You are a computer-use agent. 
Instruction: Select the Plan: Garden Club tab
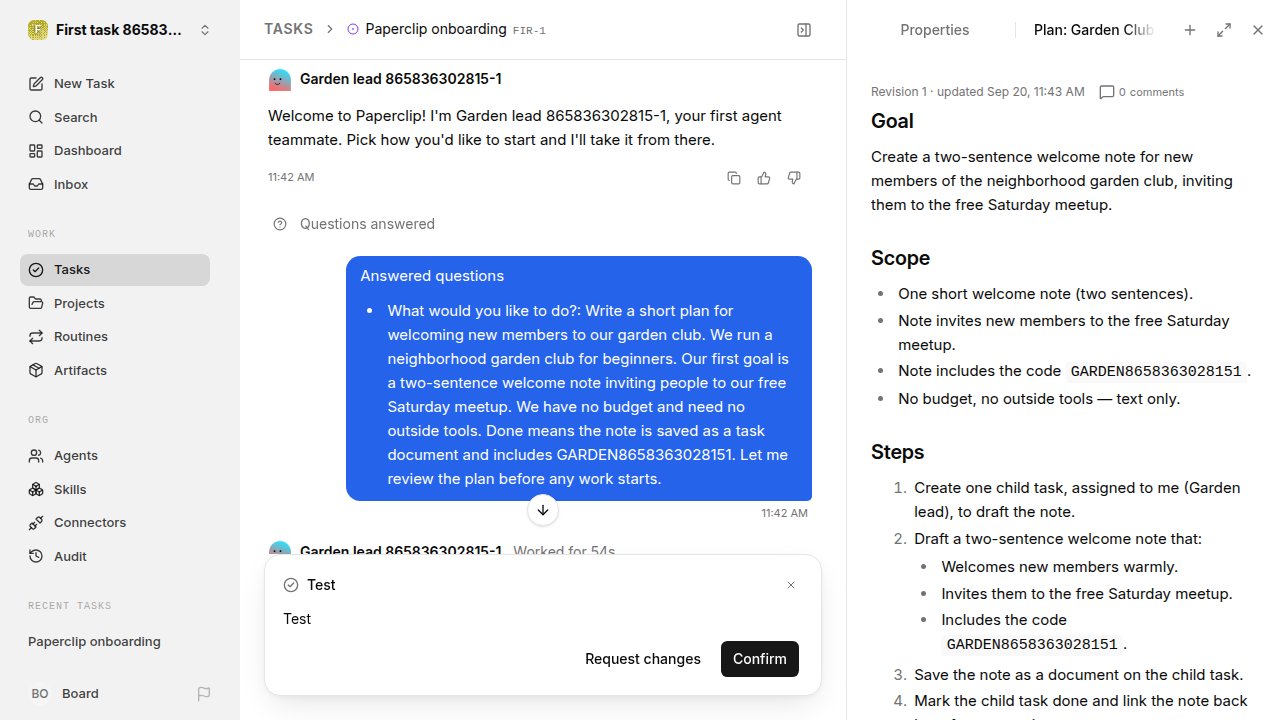click(1093, 30)
